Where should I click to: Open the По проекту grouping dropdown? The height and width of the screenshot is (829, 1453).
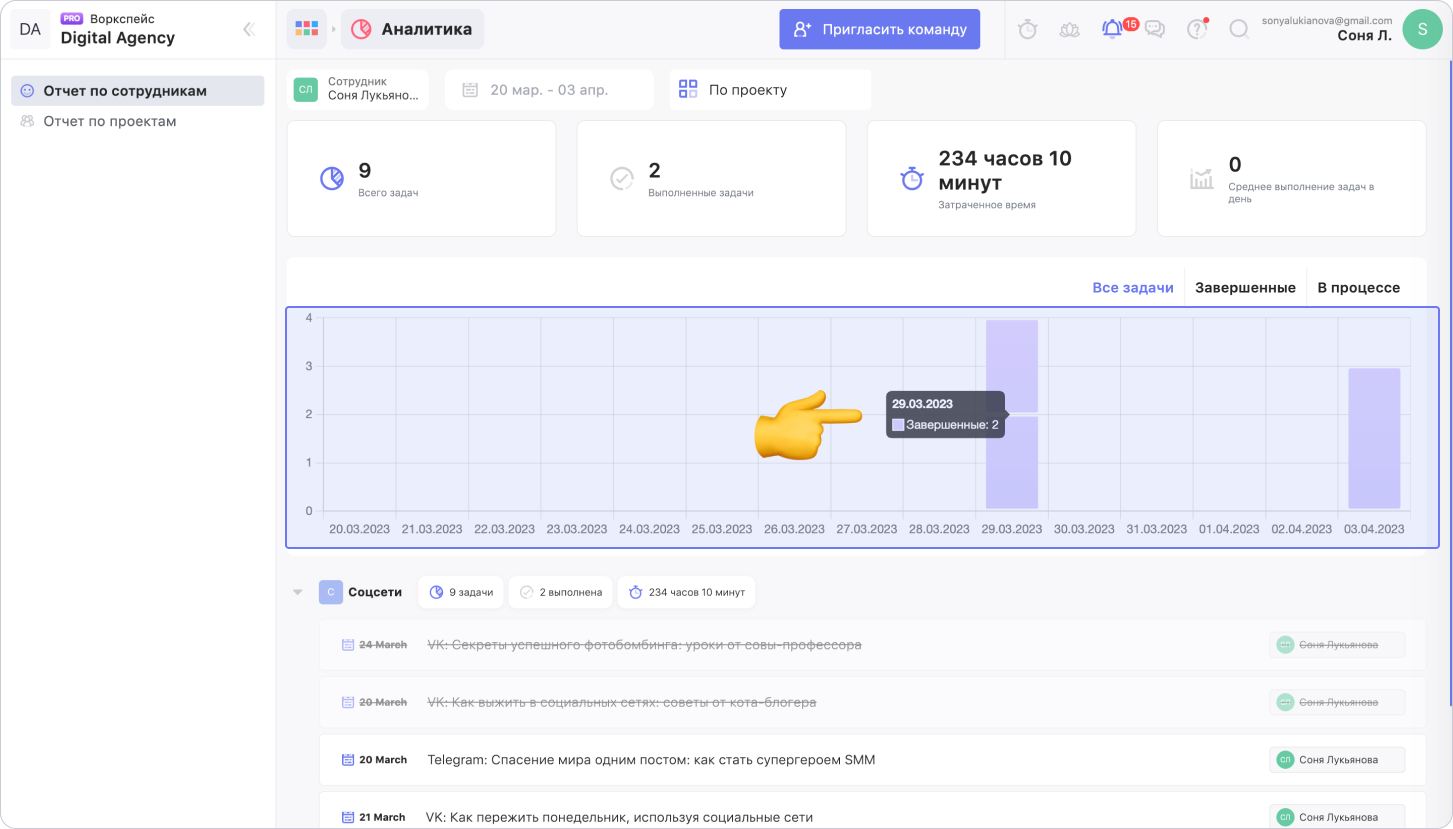coord(770,90)
